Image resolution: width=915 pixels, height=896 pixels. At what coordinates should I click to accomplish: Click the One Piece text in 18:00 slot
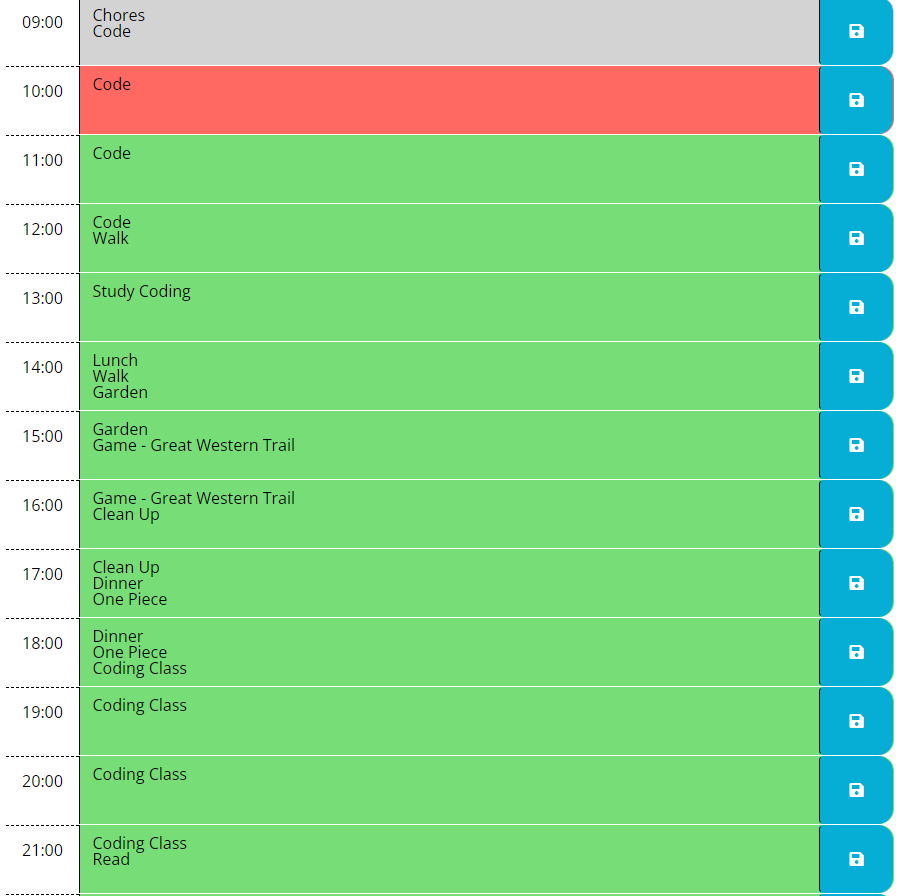tap(129, 652)
